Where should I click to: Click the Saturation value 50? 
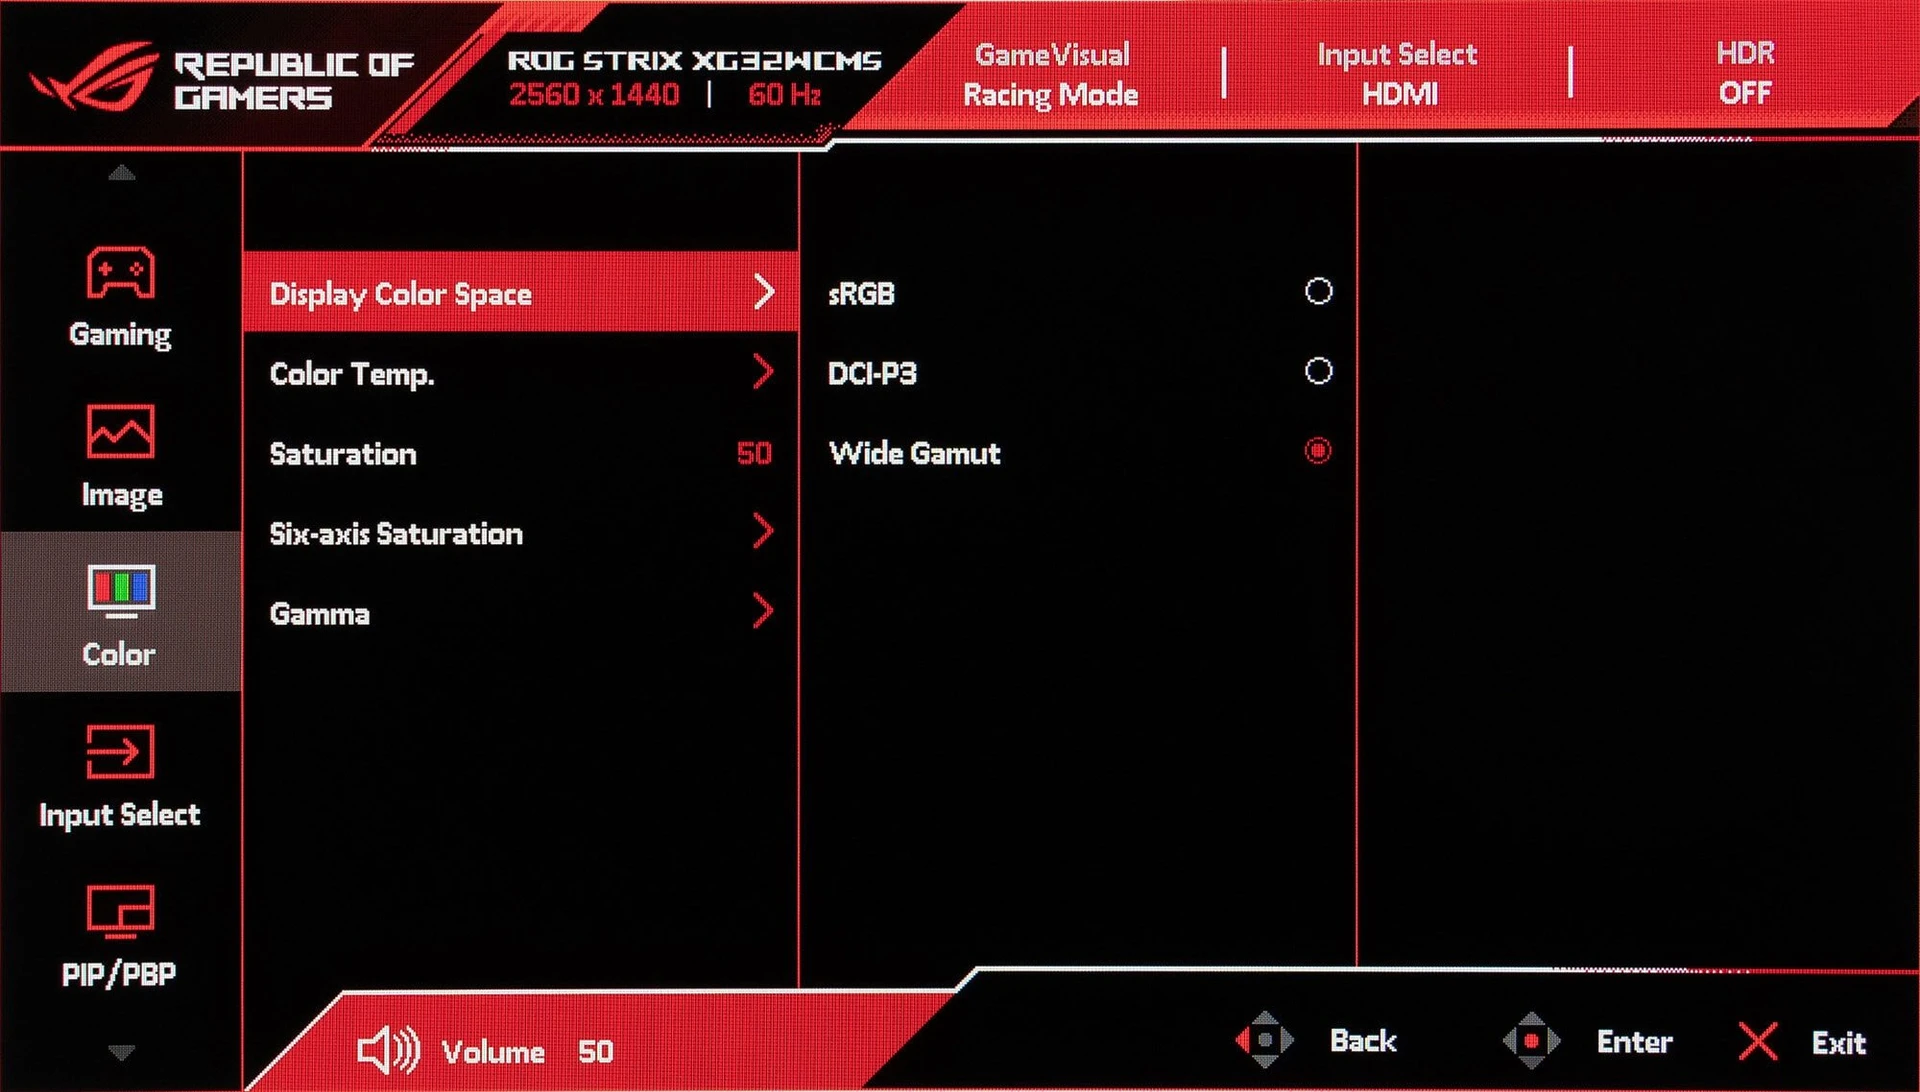[754, 453]
